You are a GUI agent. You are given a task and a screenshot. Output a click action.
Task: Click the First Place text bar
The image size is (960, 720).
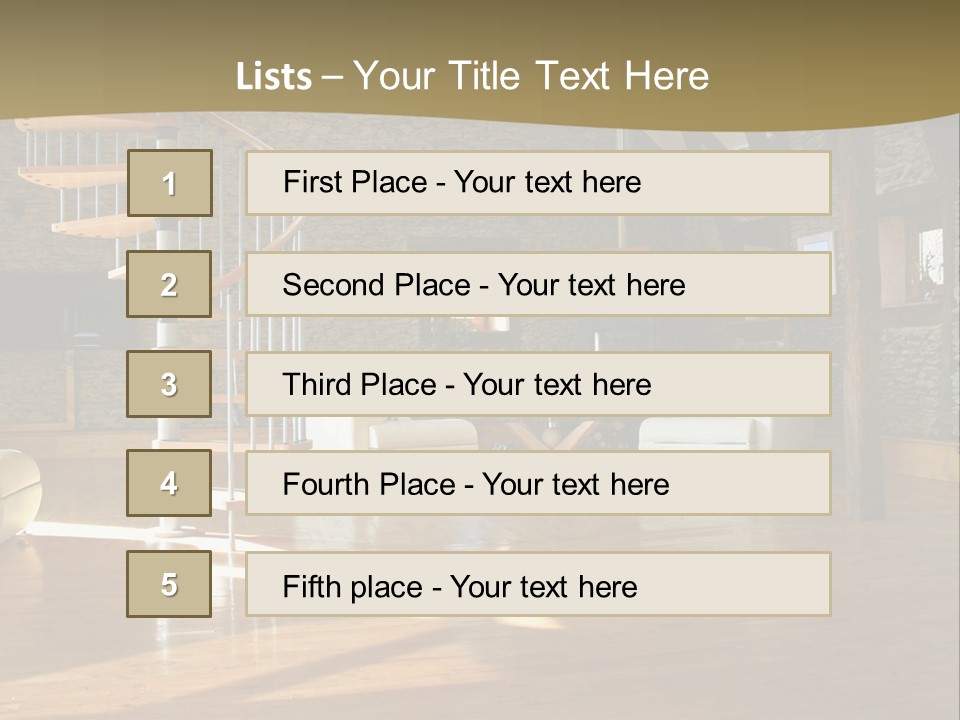click(x=538, y=183)
